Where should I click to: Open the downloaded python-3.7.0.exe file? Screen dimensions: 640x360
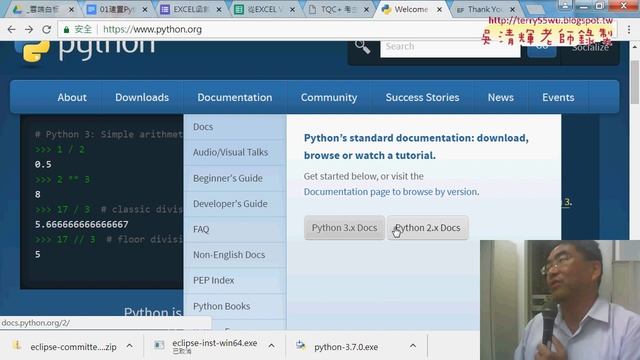pyautogui.click(x=346, y=347)
